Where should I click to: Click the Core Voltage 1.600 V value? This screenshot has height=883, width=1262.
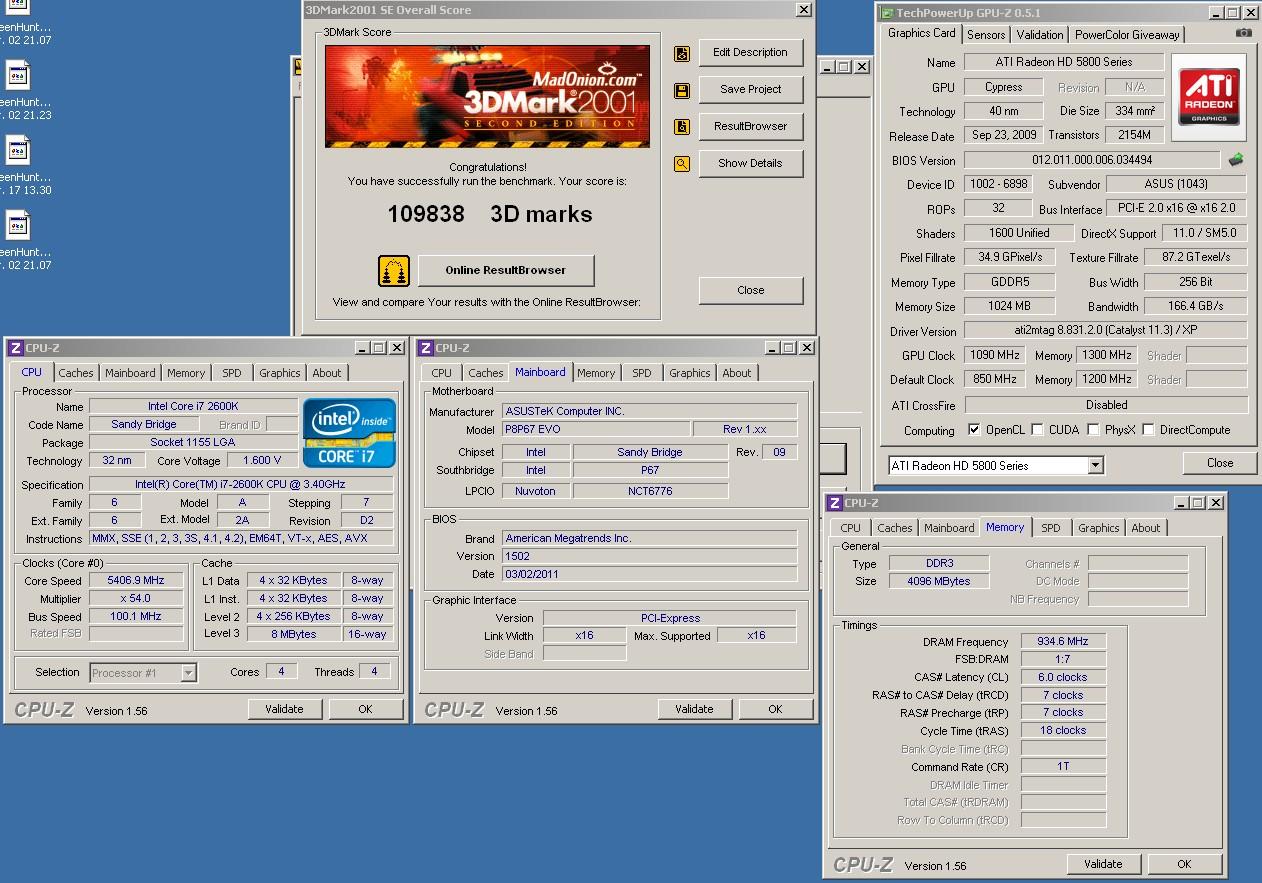[263, 461]
